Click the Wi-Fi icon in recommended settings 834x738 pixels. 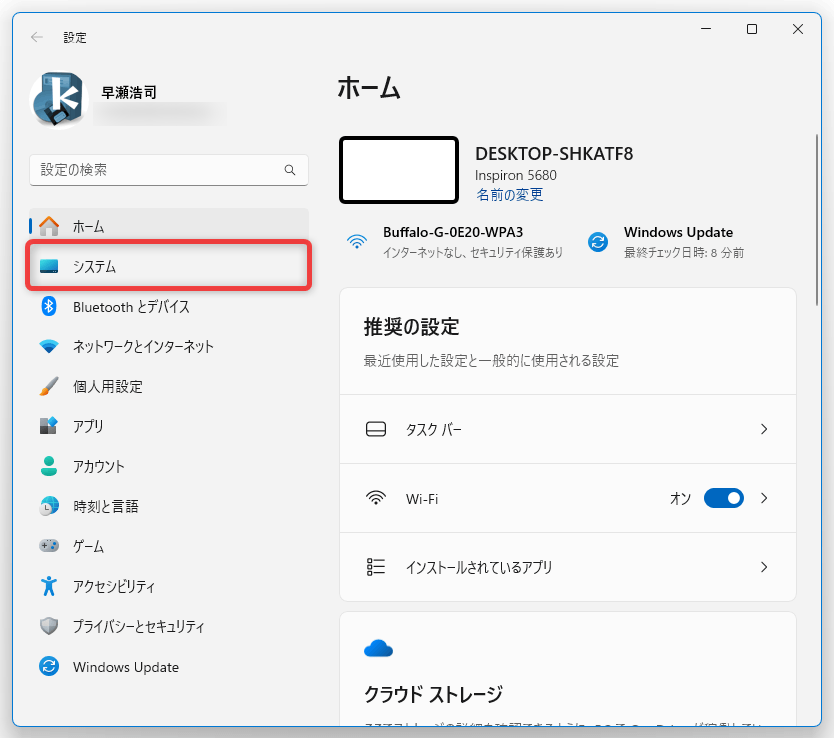coord(376,498)
